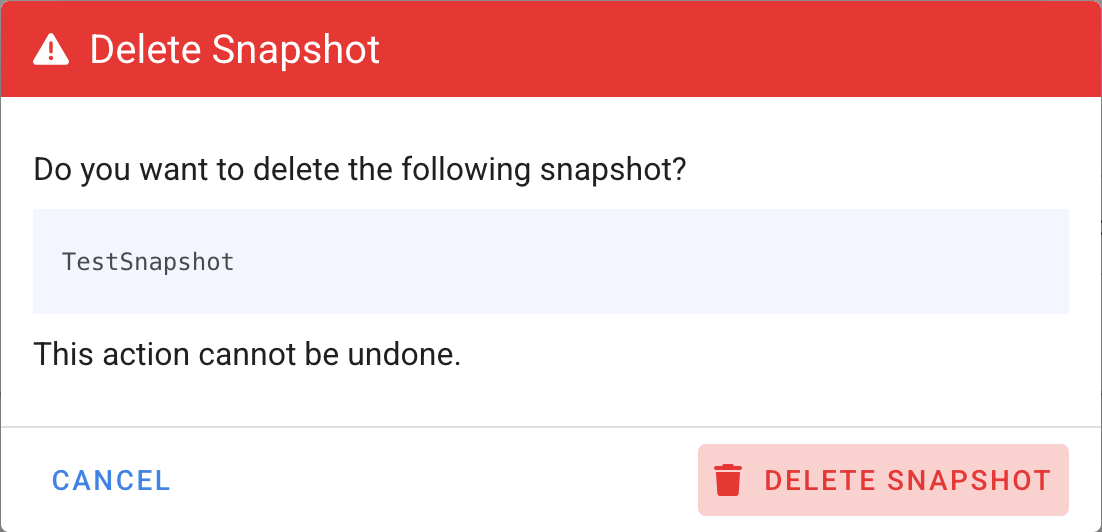Click the word 'snapshot?' ending the question
Screen dimensions: 1102x532
[x=613, y=169]
